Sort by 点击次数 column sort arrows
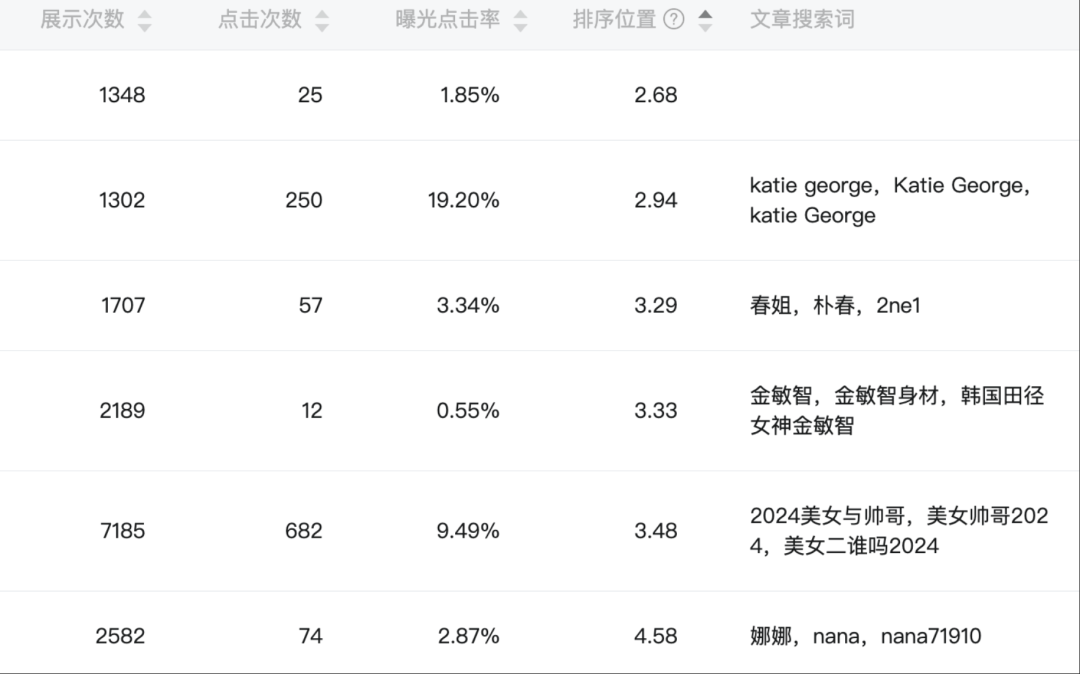This screenshot has width=1080, height=674. click(322, 21)
